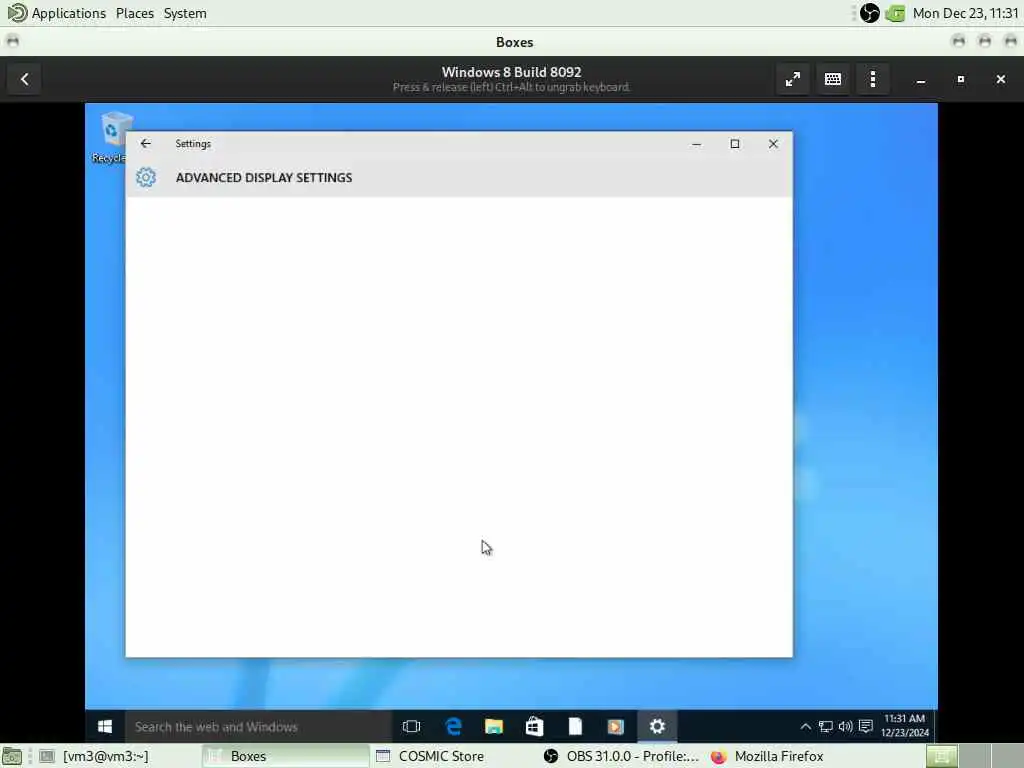Click Search the web and Windows box
Image resolution: width=1024 pixels, height=768 pixels.
[258, 726]
